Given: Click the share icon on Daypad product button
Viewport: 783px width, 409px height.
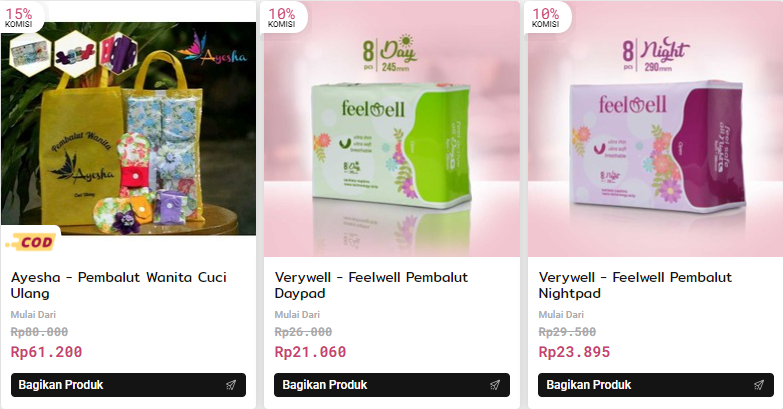Looking at the screenshot, I should coord(495,385).
